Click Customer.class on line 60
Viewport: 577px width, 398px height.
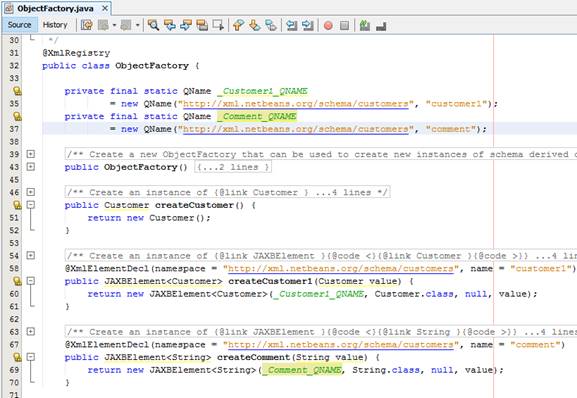414,294
